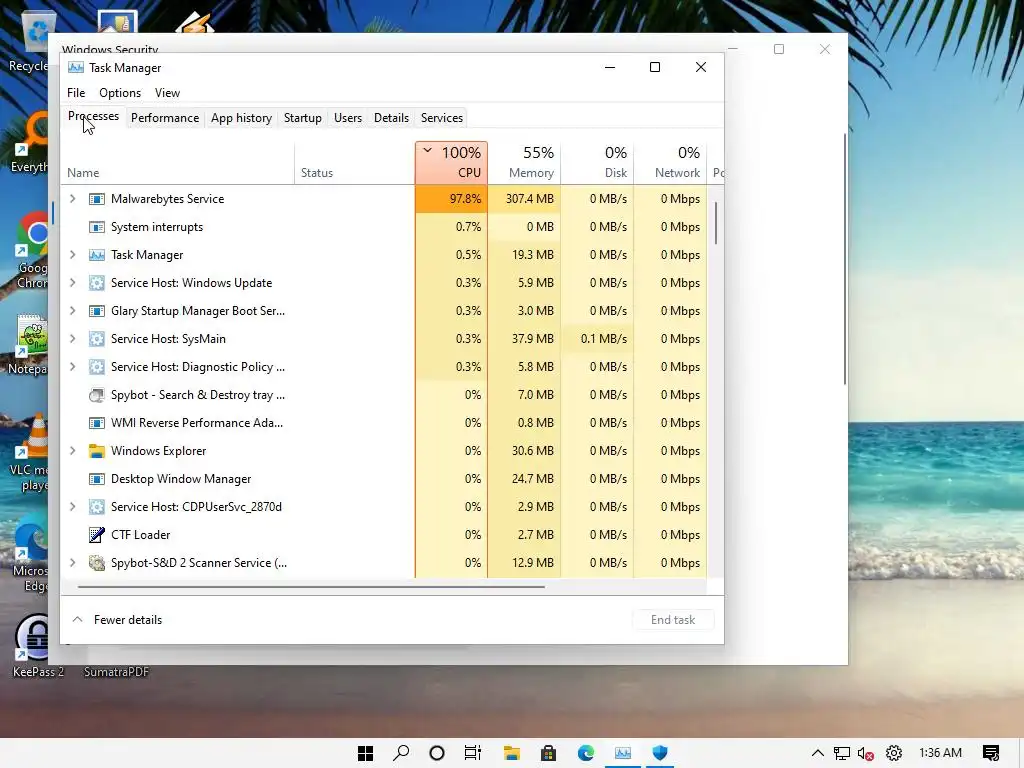
Task: Click the Task Manager title bar icon
Action: 76,68
